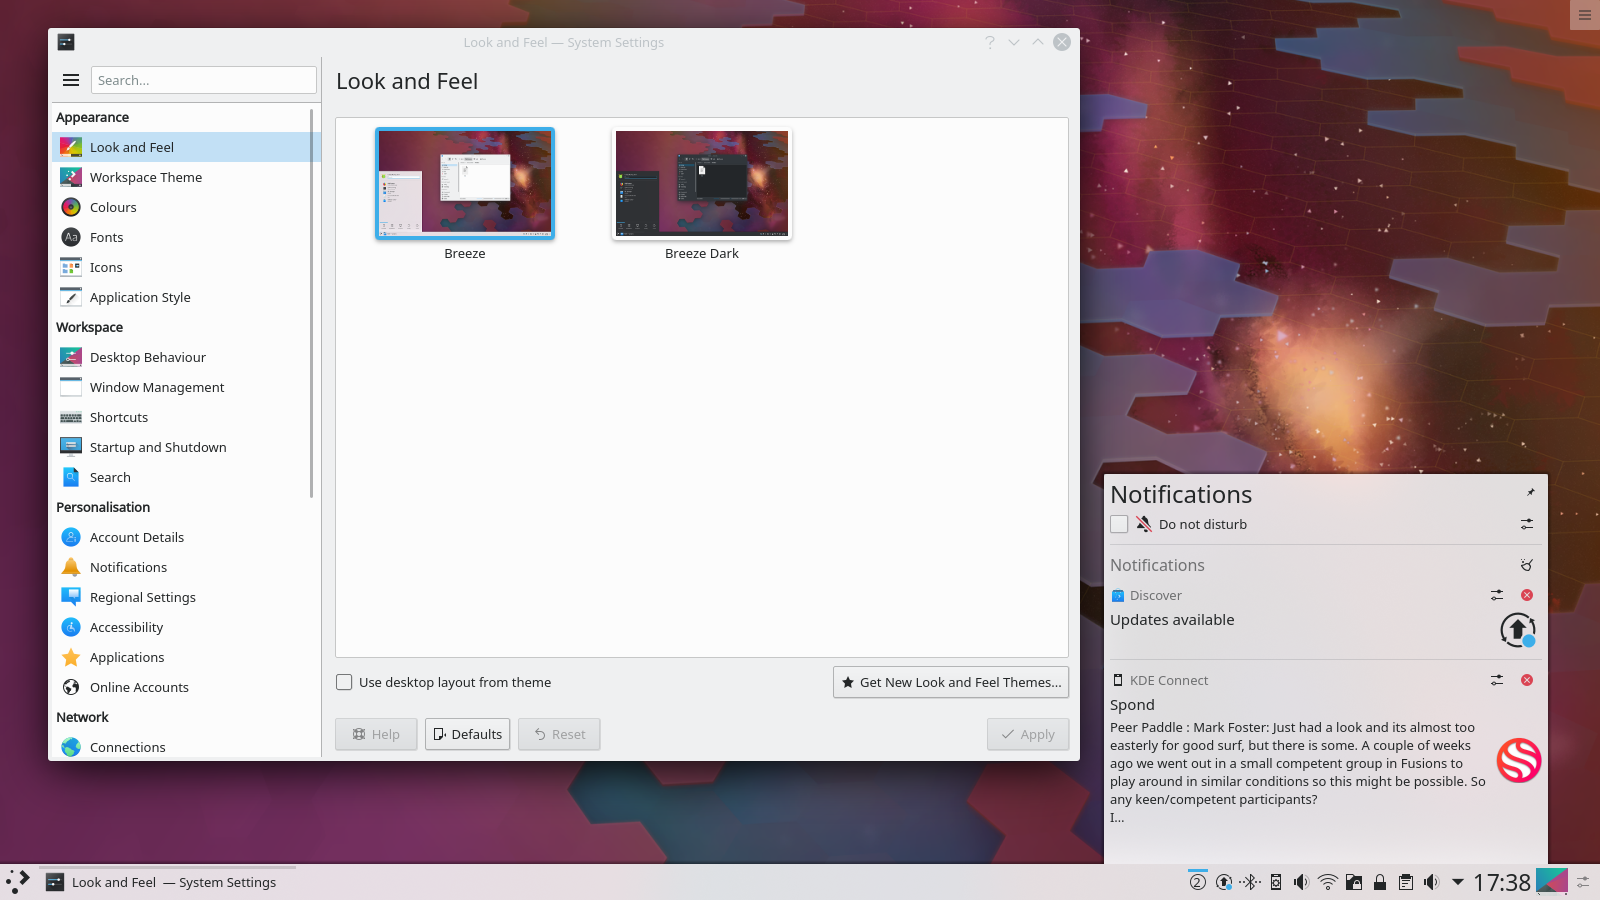Expand the hidden system tray icons arrow

[x=1458, y=882]
